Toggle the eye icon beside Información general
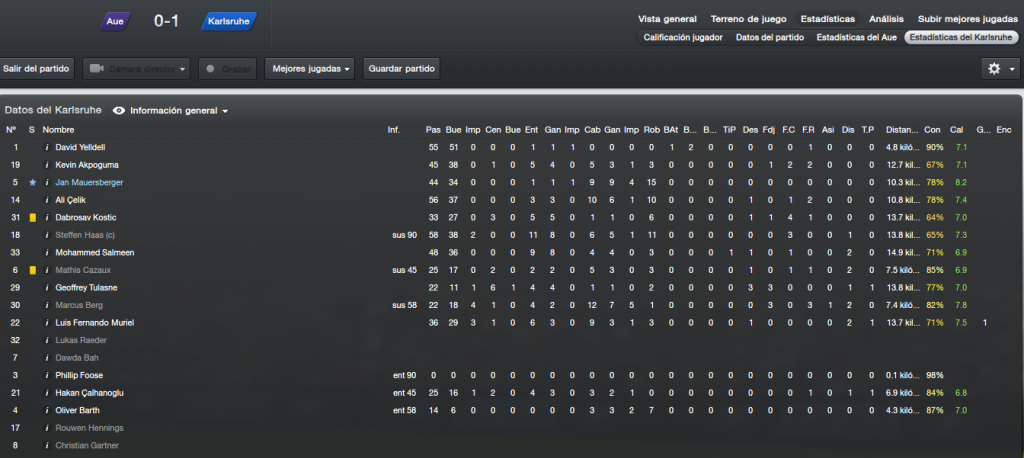1024x458 pixels. tap(119, 111)
